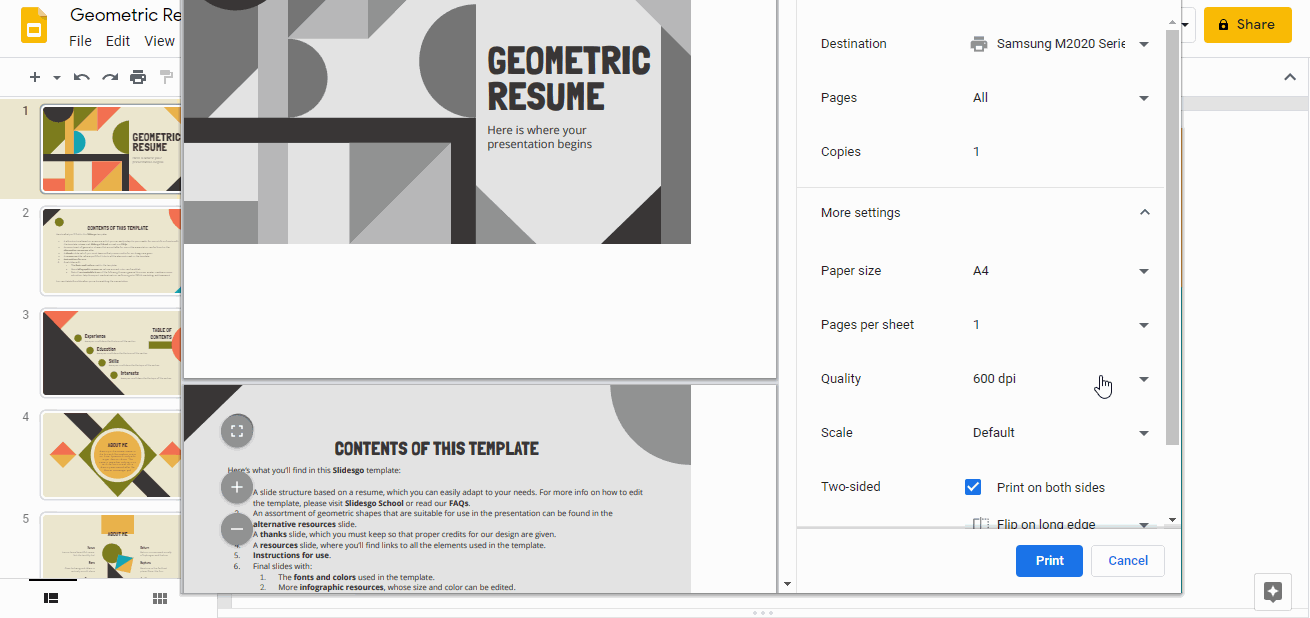Uncheck Print on both sides checkbox
This screenshot has height=618, width=1310.
pos(973,487)
